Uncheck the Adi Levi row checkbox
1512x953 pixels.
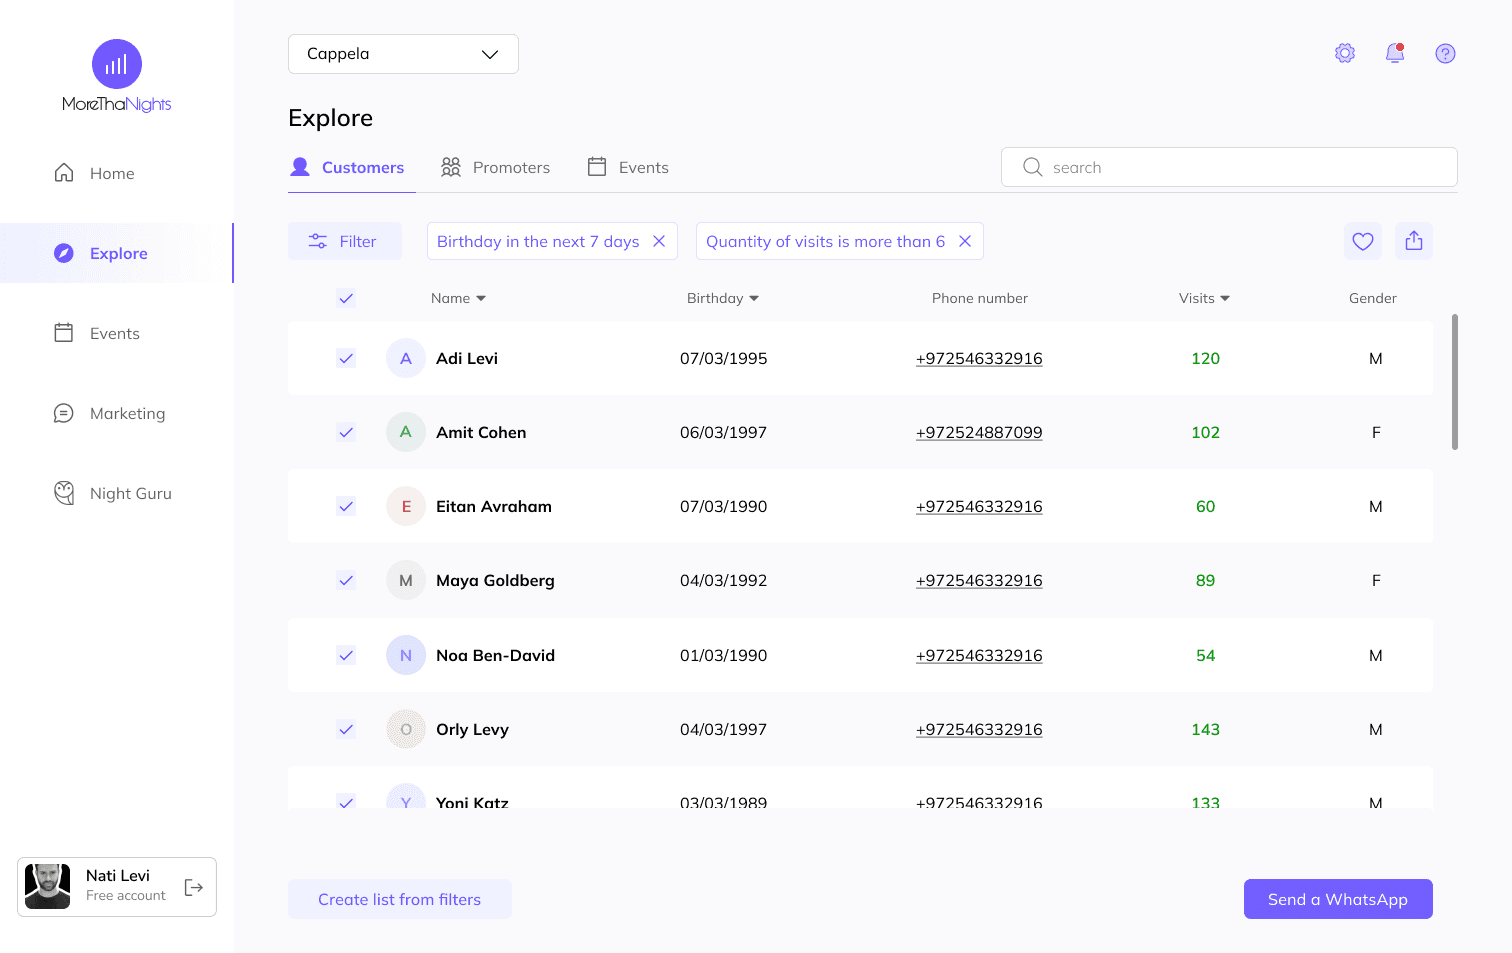(346, 358)
